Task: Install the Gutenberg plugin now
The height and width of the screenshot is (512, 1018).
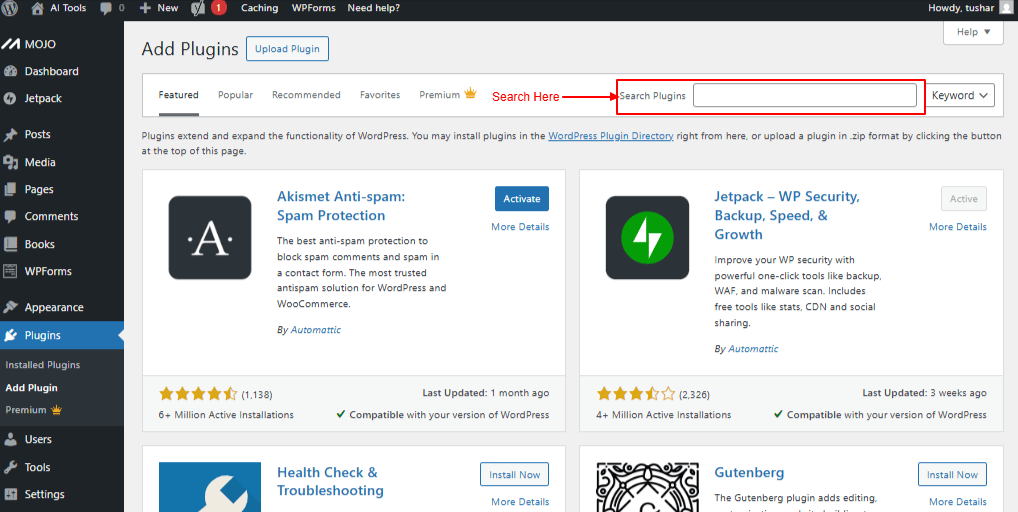Action: click(952, 475)
